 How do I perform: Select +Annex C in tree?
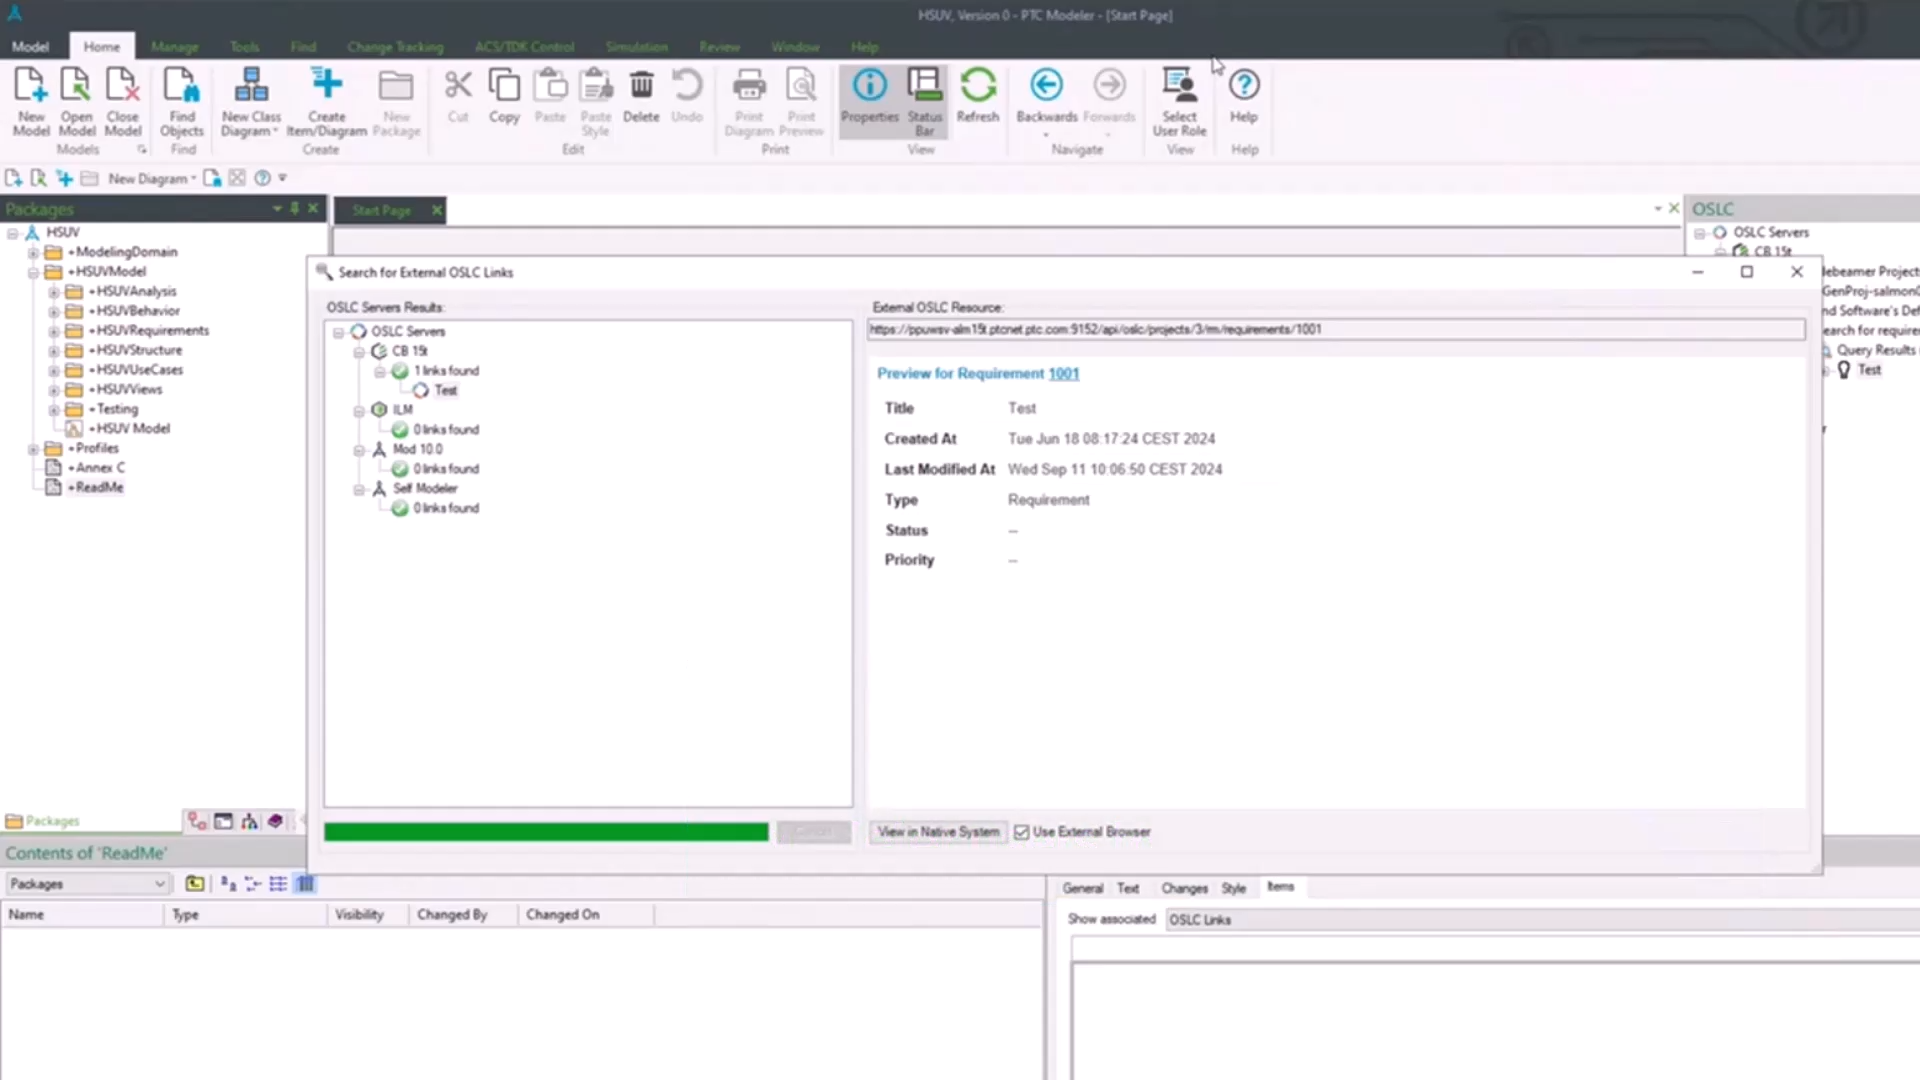(x=96, y=468)
